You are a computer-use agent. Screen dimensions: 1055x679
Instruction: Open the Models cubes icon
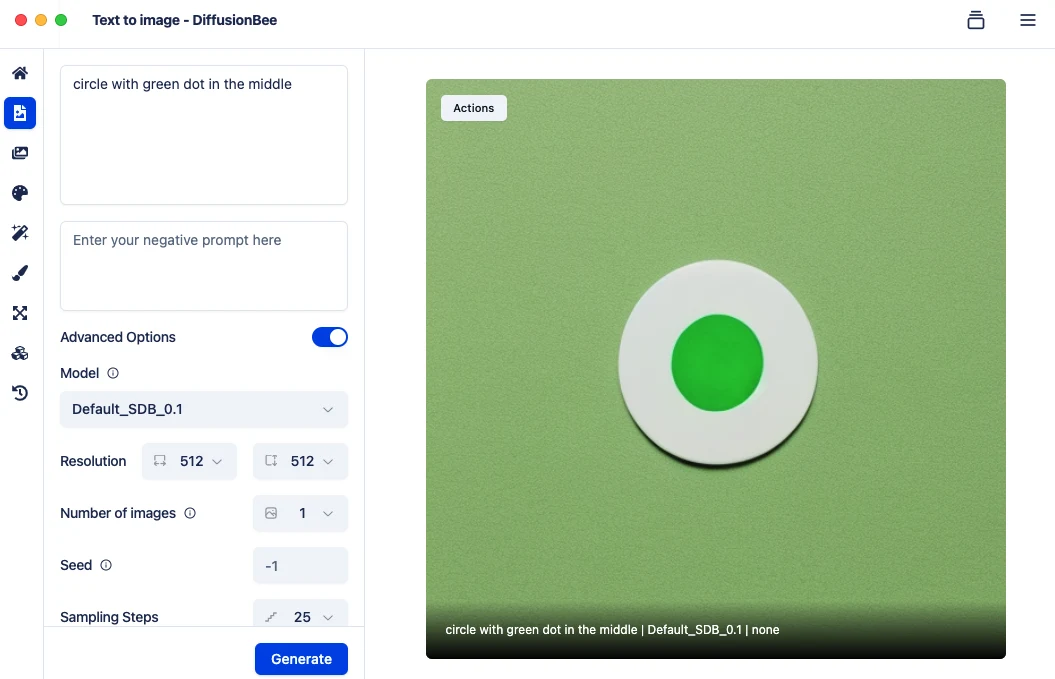coord(20,353)
